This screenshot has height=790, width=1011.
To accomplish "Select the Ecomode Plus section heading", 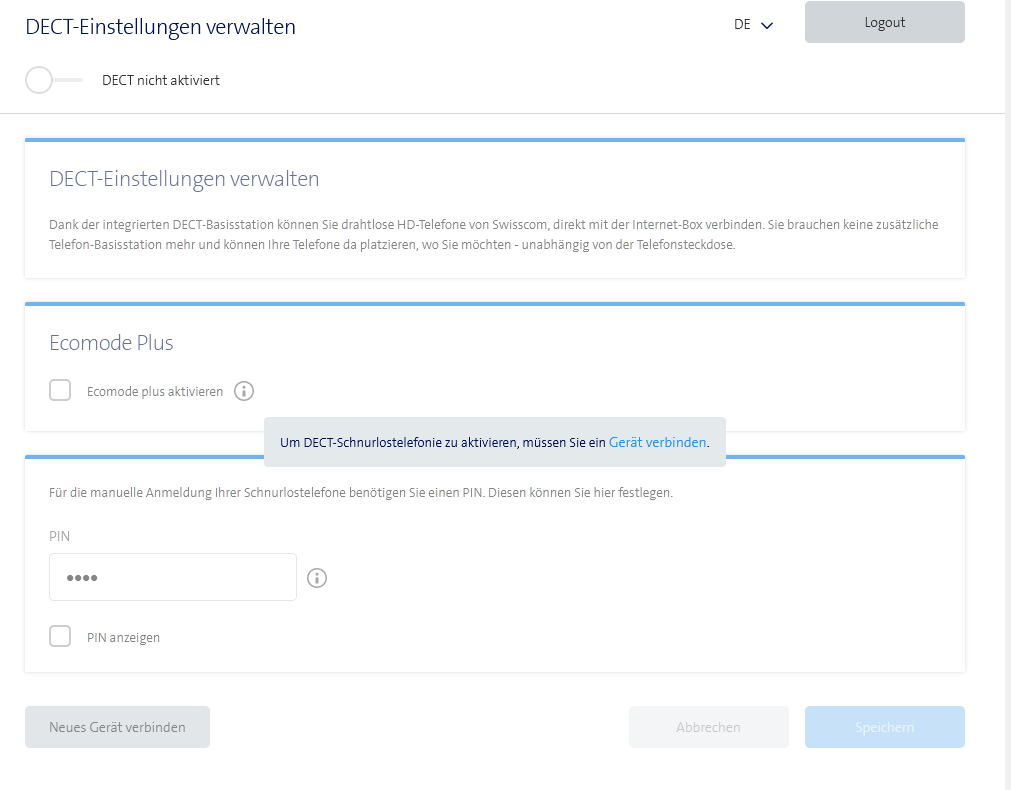I will pyautogui.click(x=111, y=343).
